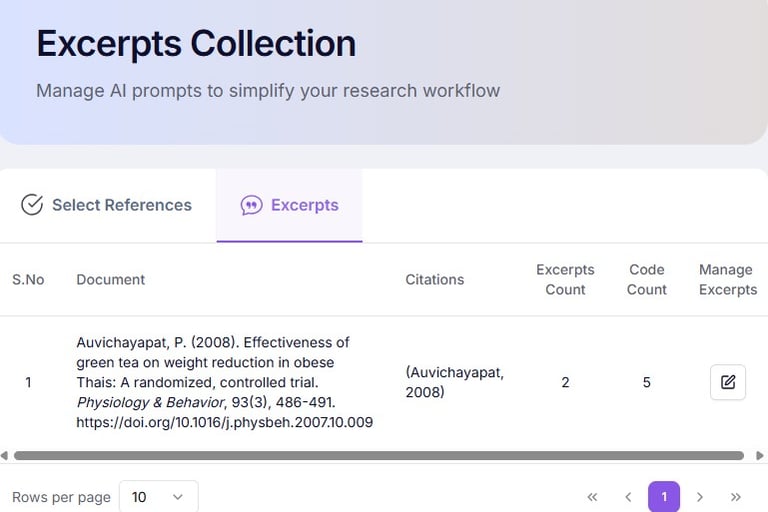Click the Excerpts Count column header

565,280
